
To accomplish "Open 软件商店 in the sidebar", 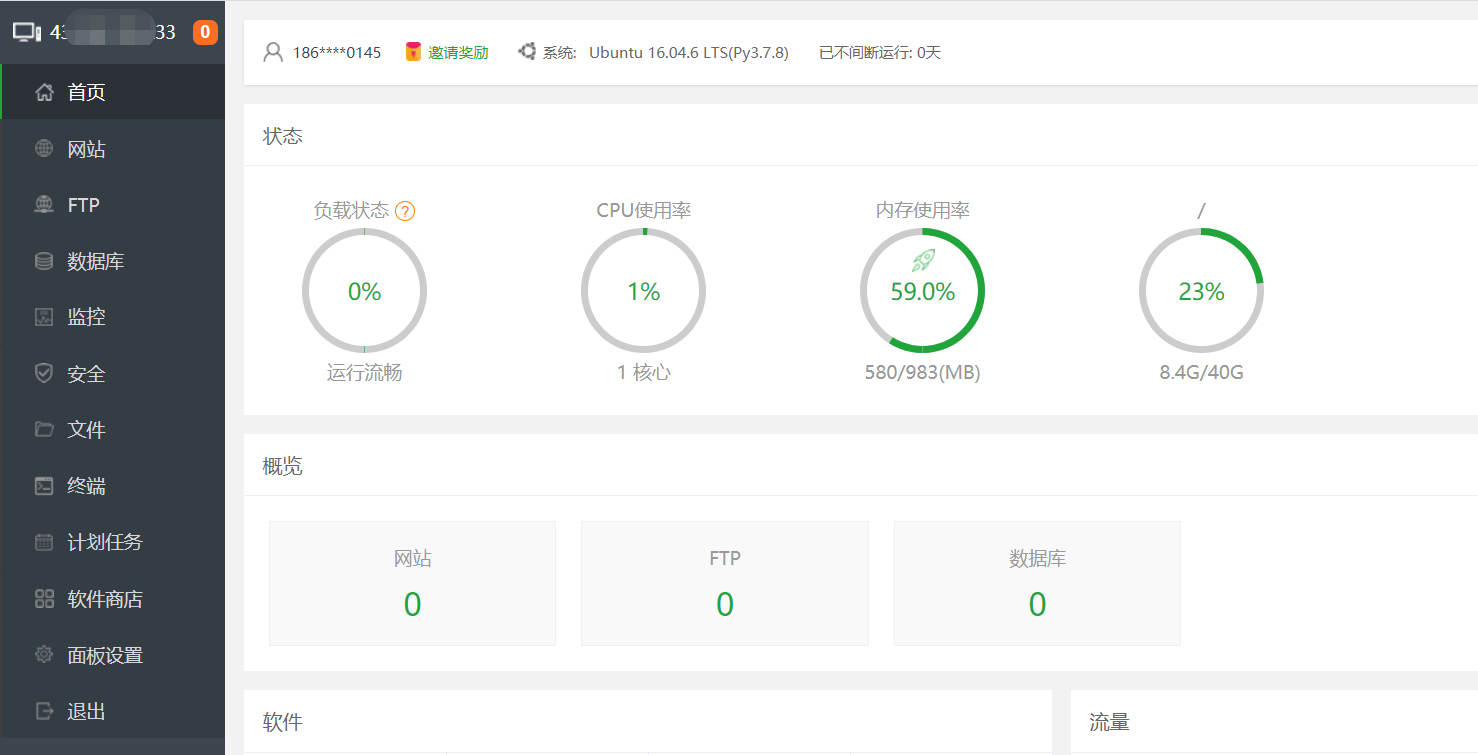I will coord(112,599).
